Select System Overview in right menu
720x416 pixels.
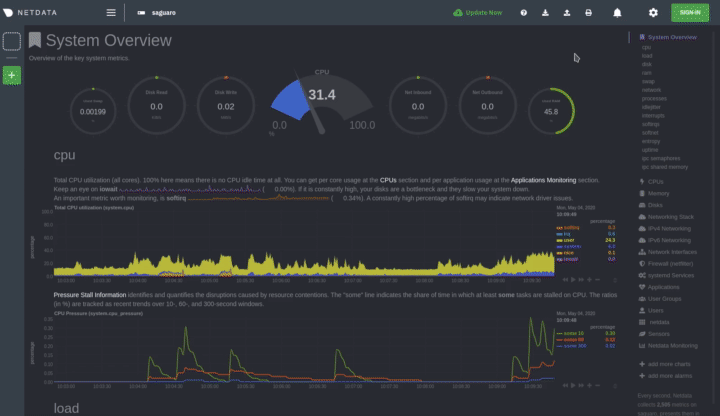(672, 37)
